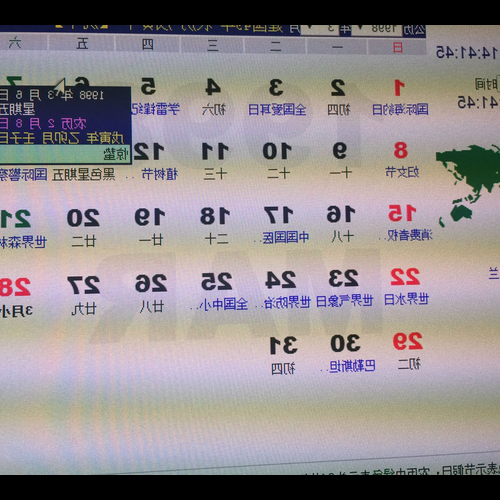Select day 11 labeled 十三

pos(215,151)
